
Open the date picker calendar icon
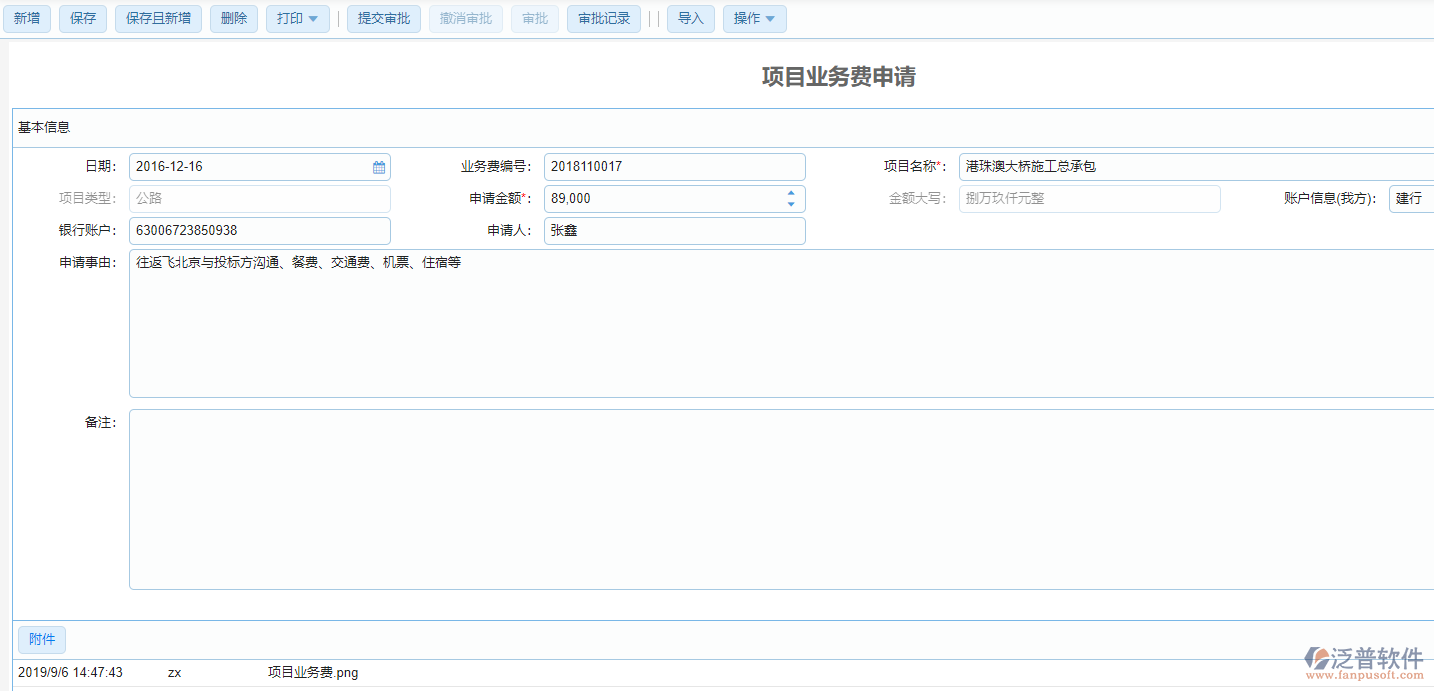pyautogui.click(x=378, y=166)
